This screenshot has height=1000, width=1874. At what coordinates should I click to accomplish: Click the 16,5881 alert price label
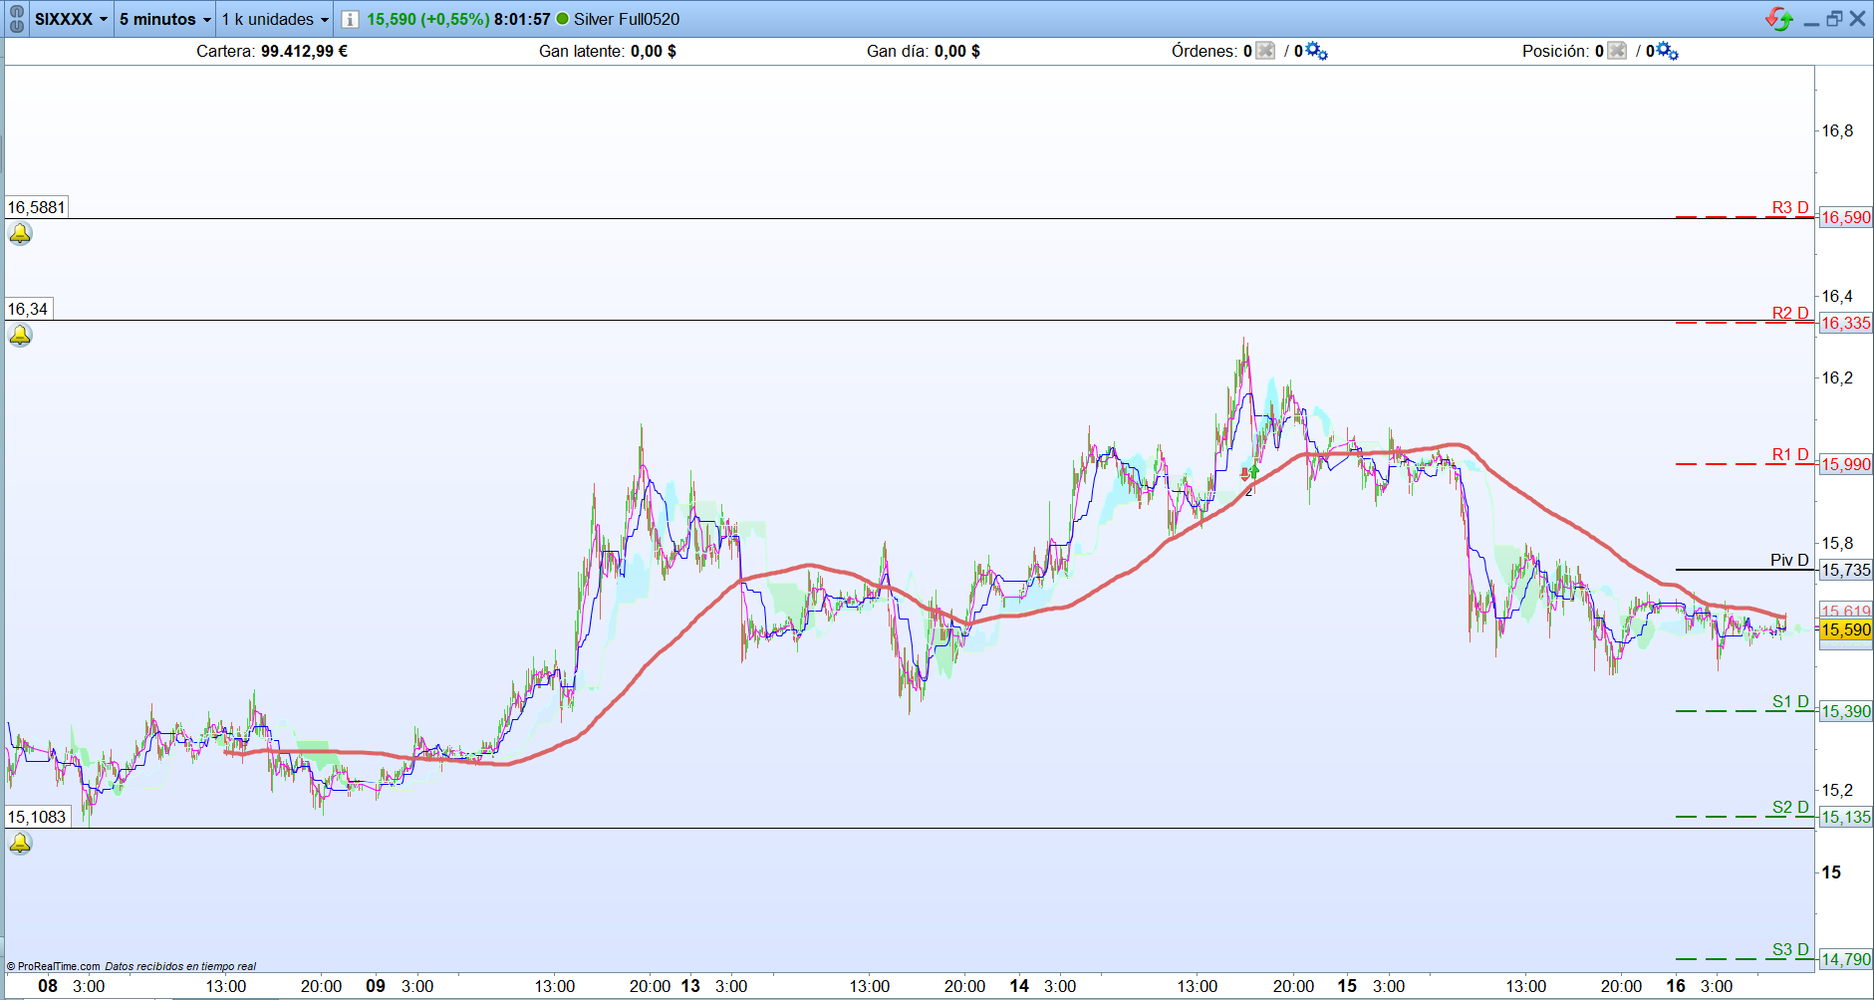(37, 208)
